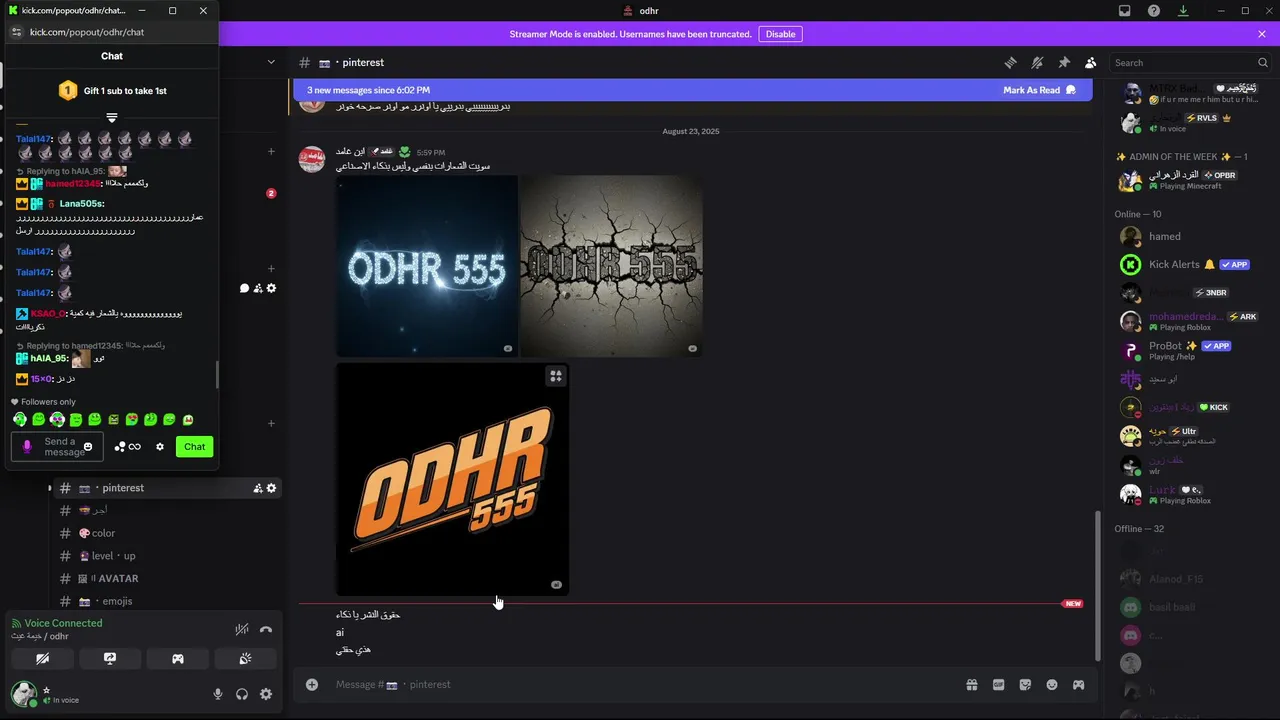
Task: Invite people icon on pinterest channel
Action: 258,488
